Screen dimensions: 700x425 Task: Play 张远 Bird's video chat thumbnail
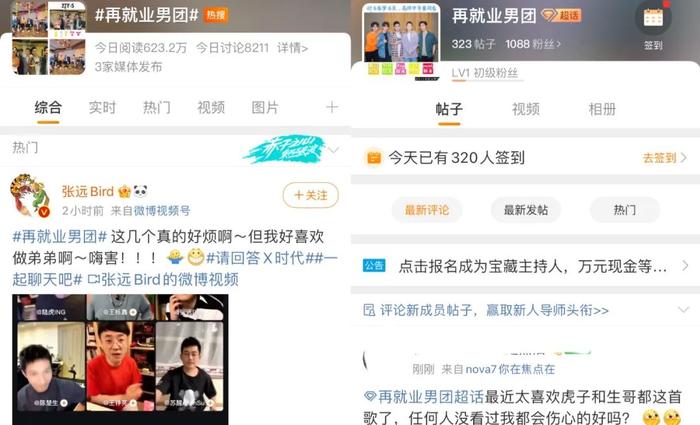tap(120, 359)
